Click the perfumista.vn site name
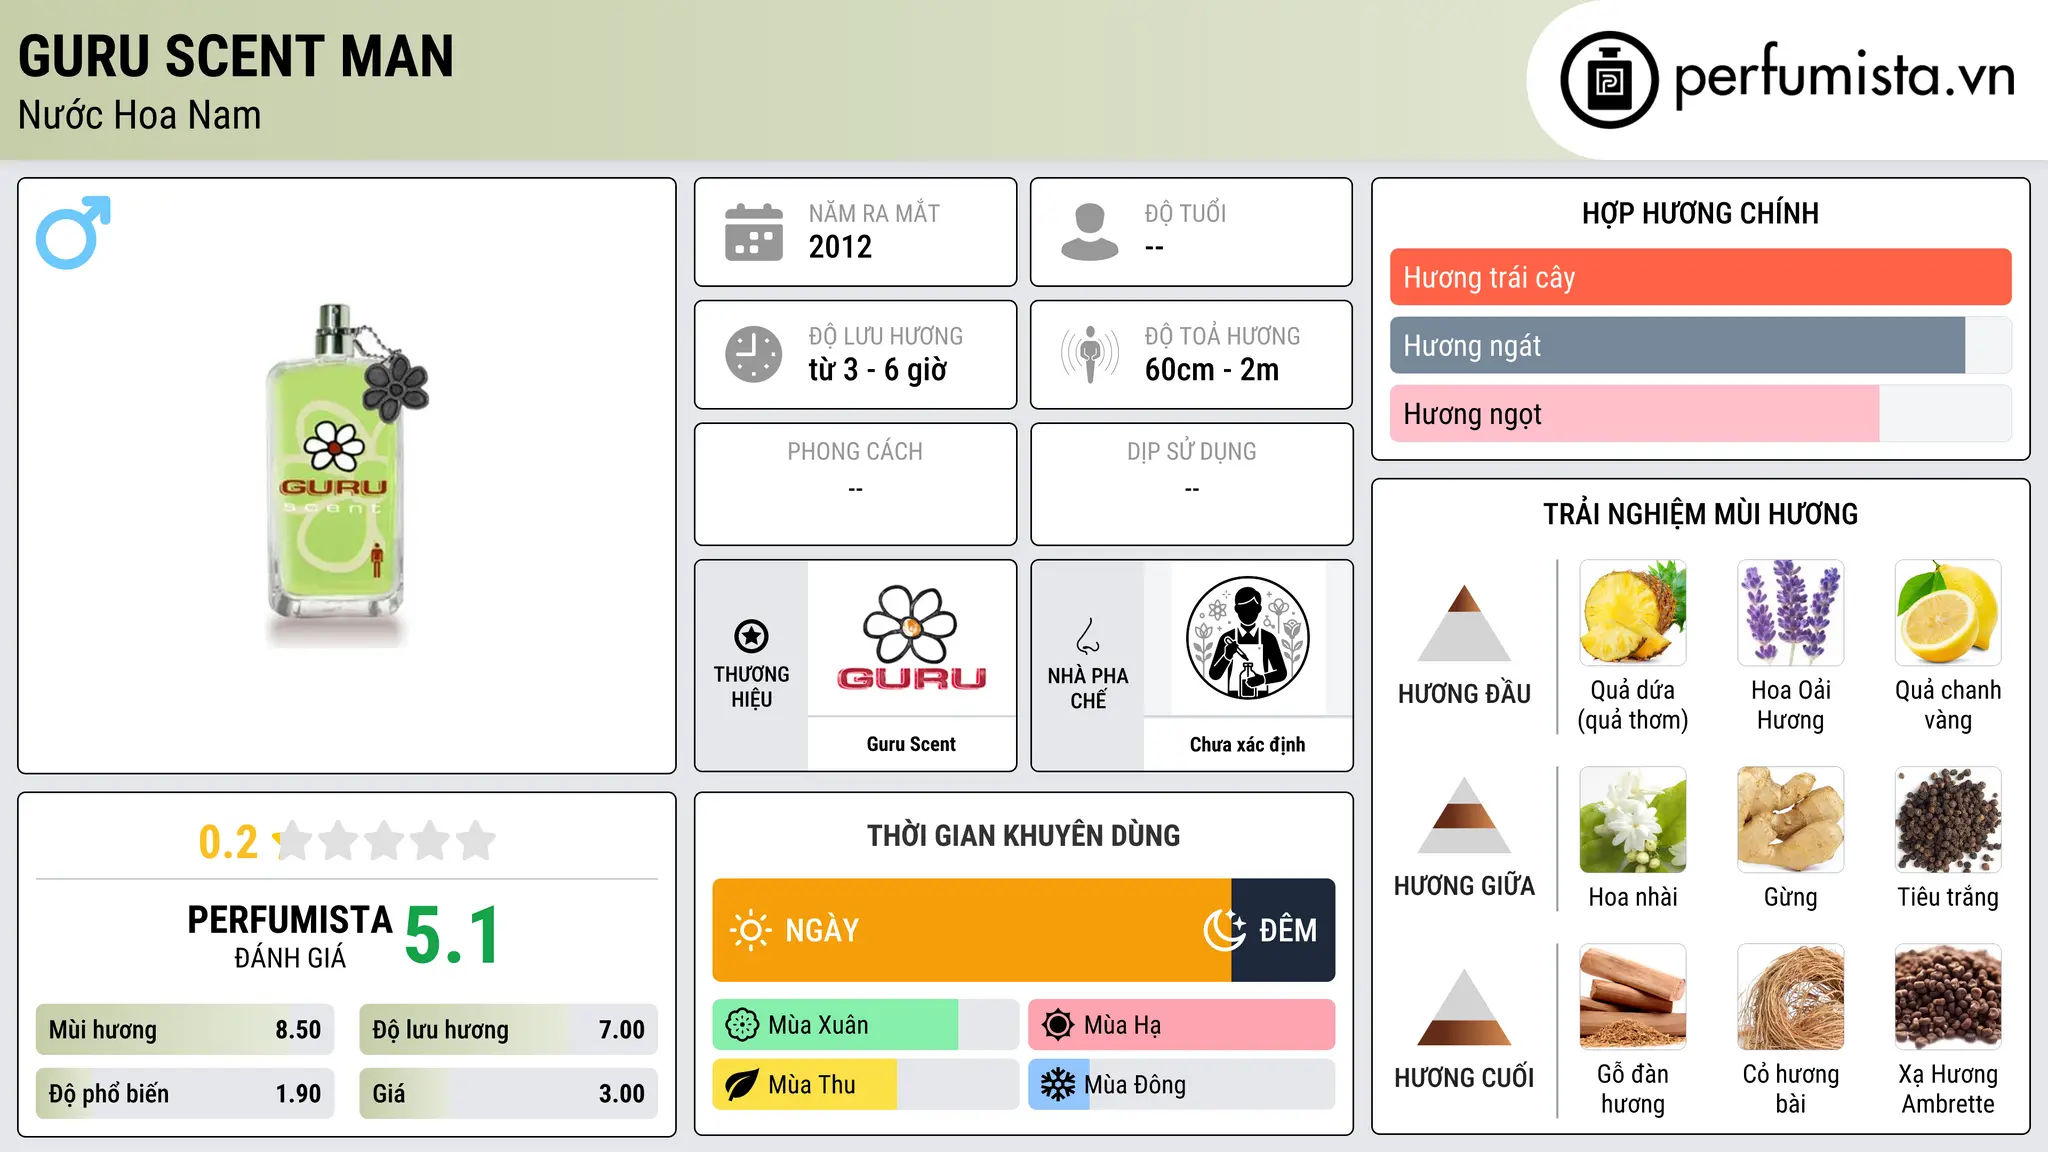This screenshot has width=2048, height=1152. tap(1844, 75)
